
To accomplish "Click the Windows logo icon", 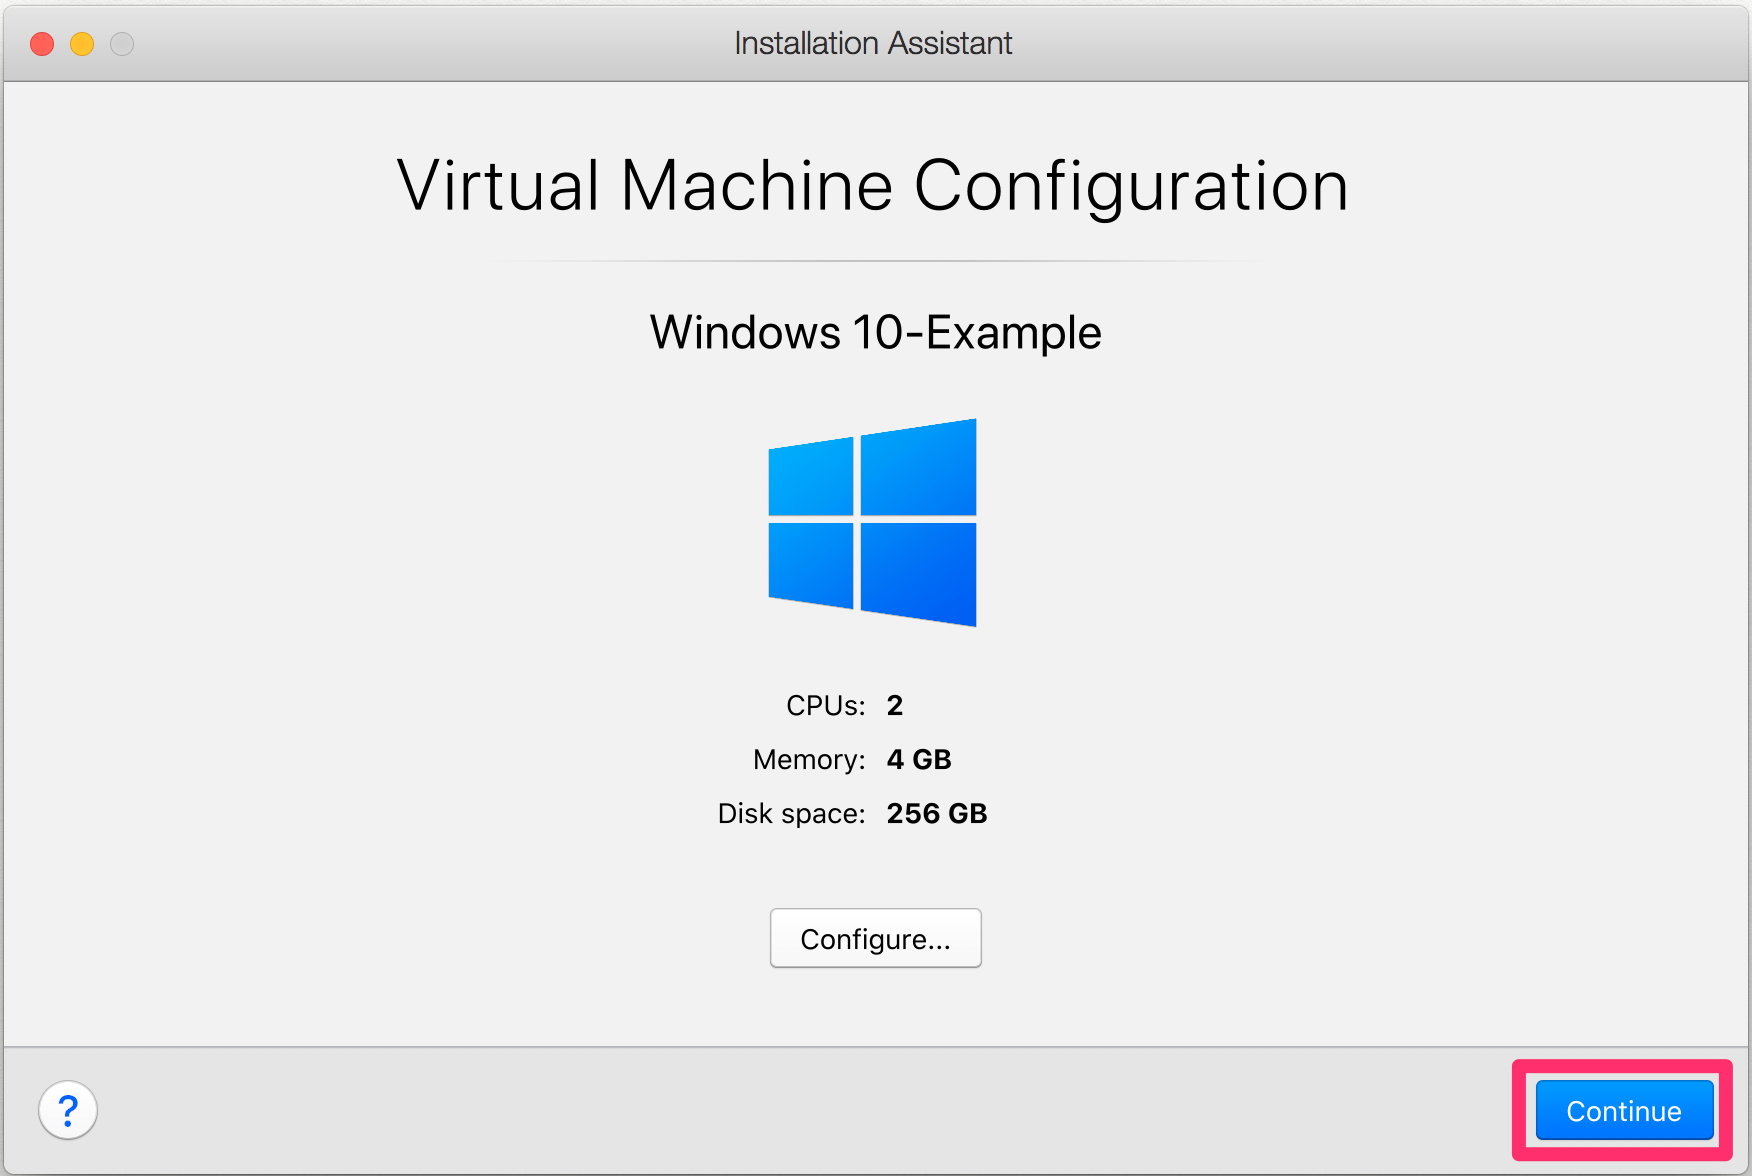I will pyautogui.click(x=872, y=522).
